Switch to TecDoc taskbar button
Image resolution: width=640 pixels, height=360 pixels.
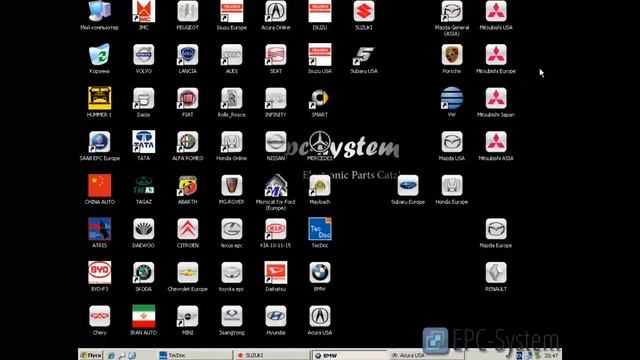[x=194, y=355]
